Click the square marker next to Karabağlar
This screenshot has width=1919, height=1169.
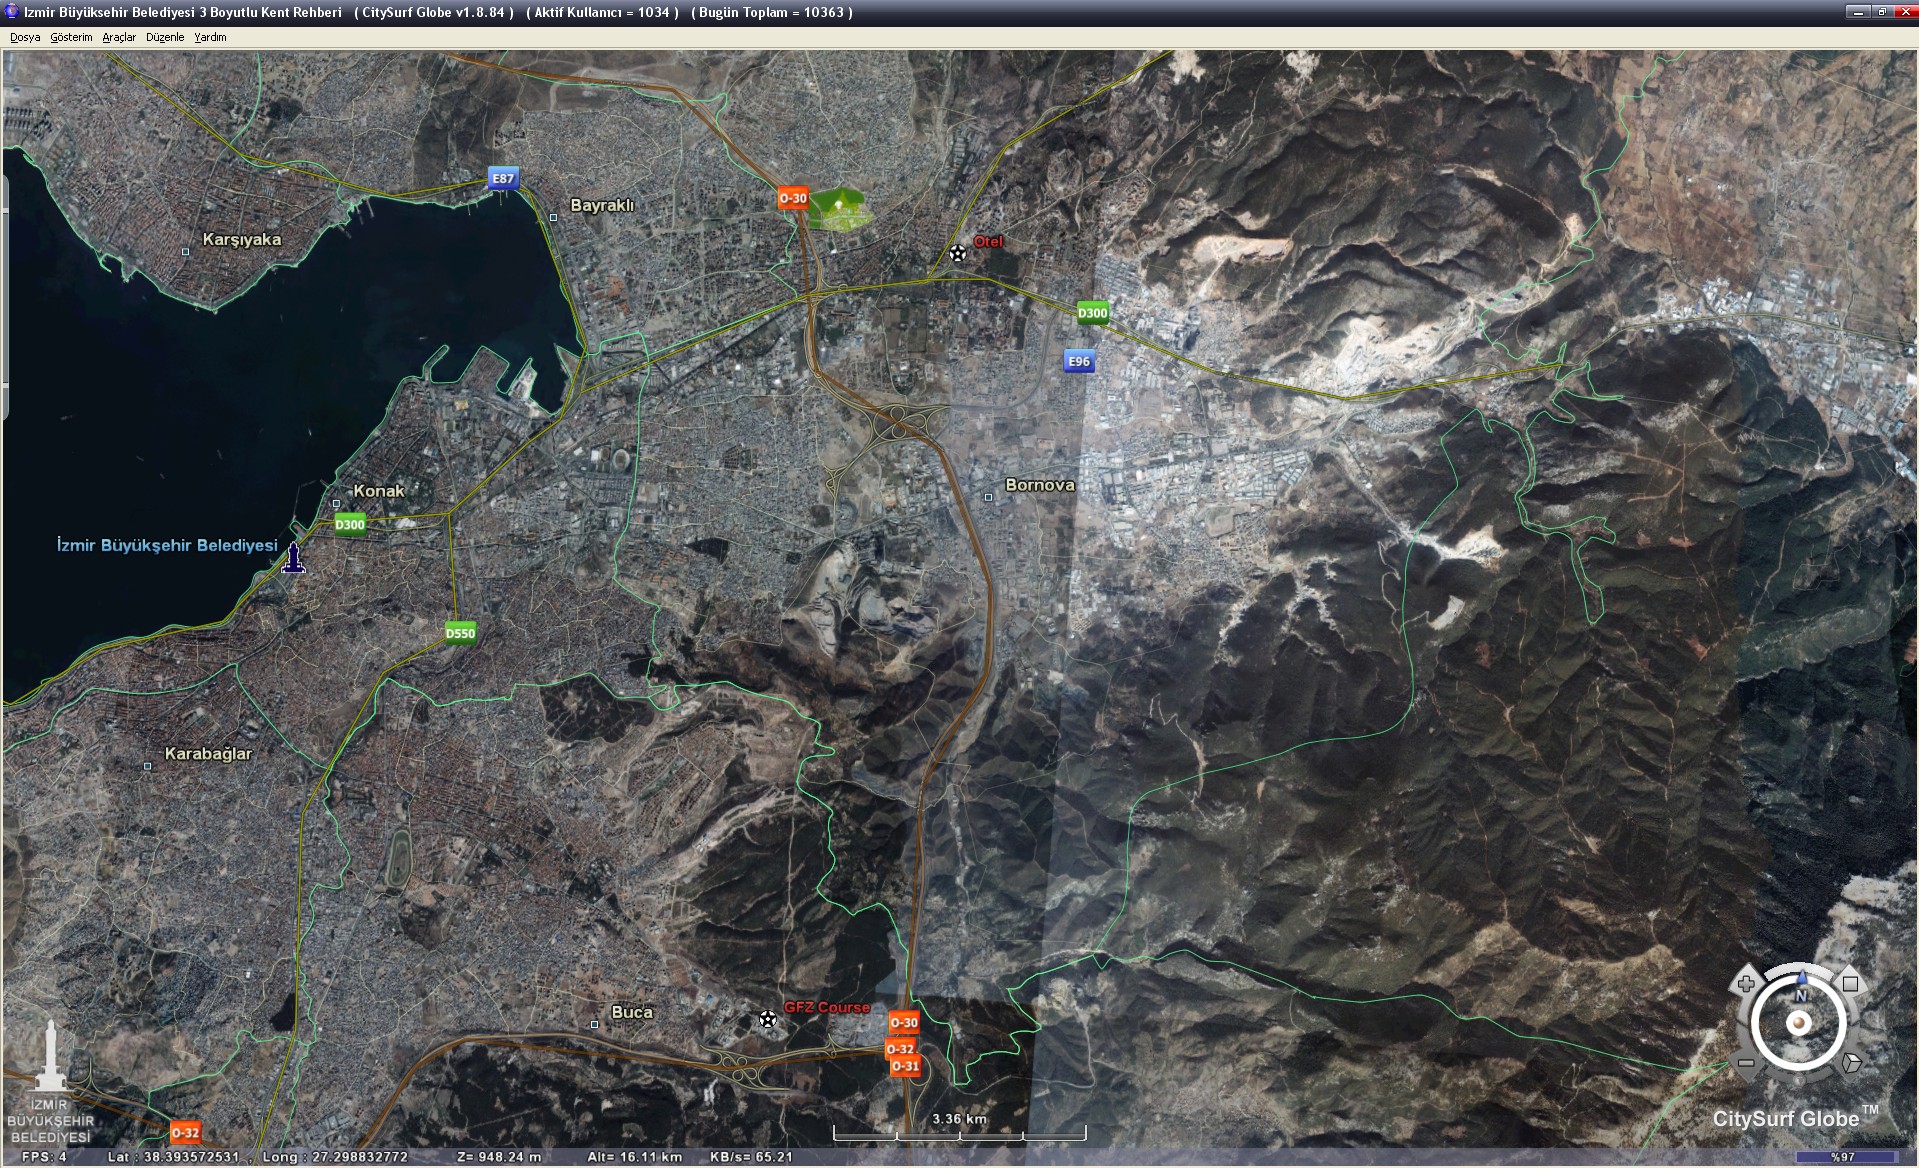tap(147, 766)
